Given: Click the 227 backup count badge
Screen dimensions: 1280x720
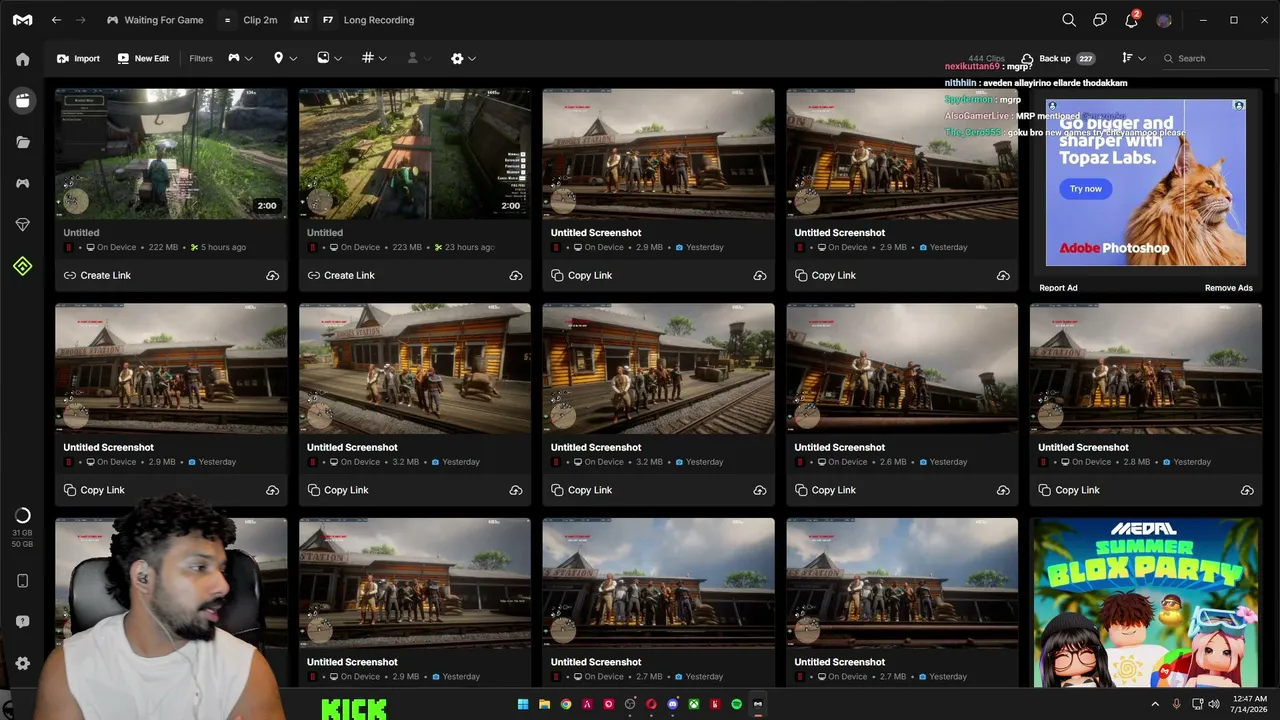Looking at the screenshot, I should [1086, 58].
